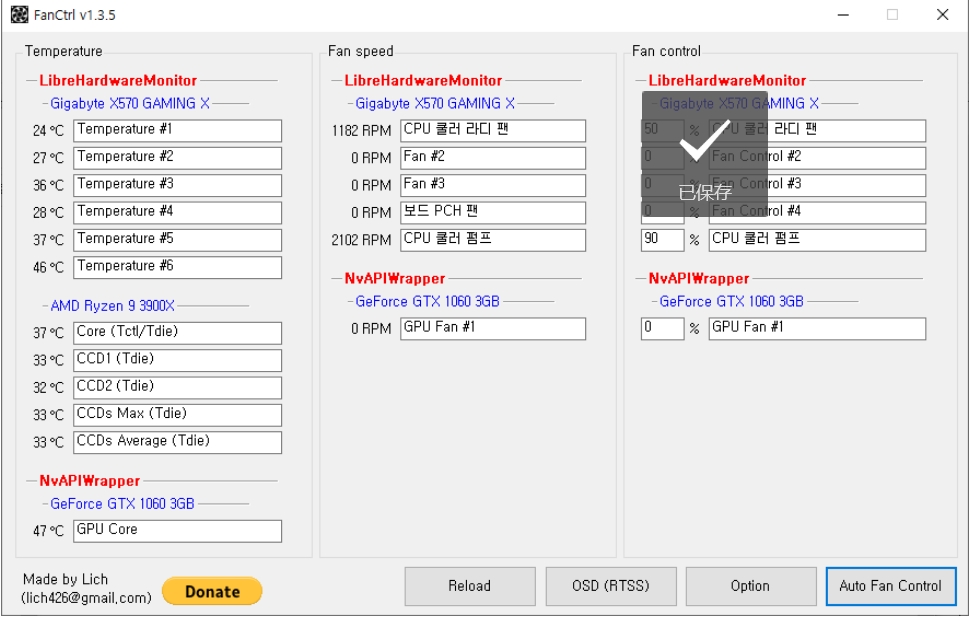Select the CCD1 (Tdie) name field
The height and width of the screenshot is (621, 970).
point(178,360)
